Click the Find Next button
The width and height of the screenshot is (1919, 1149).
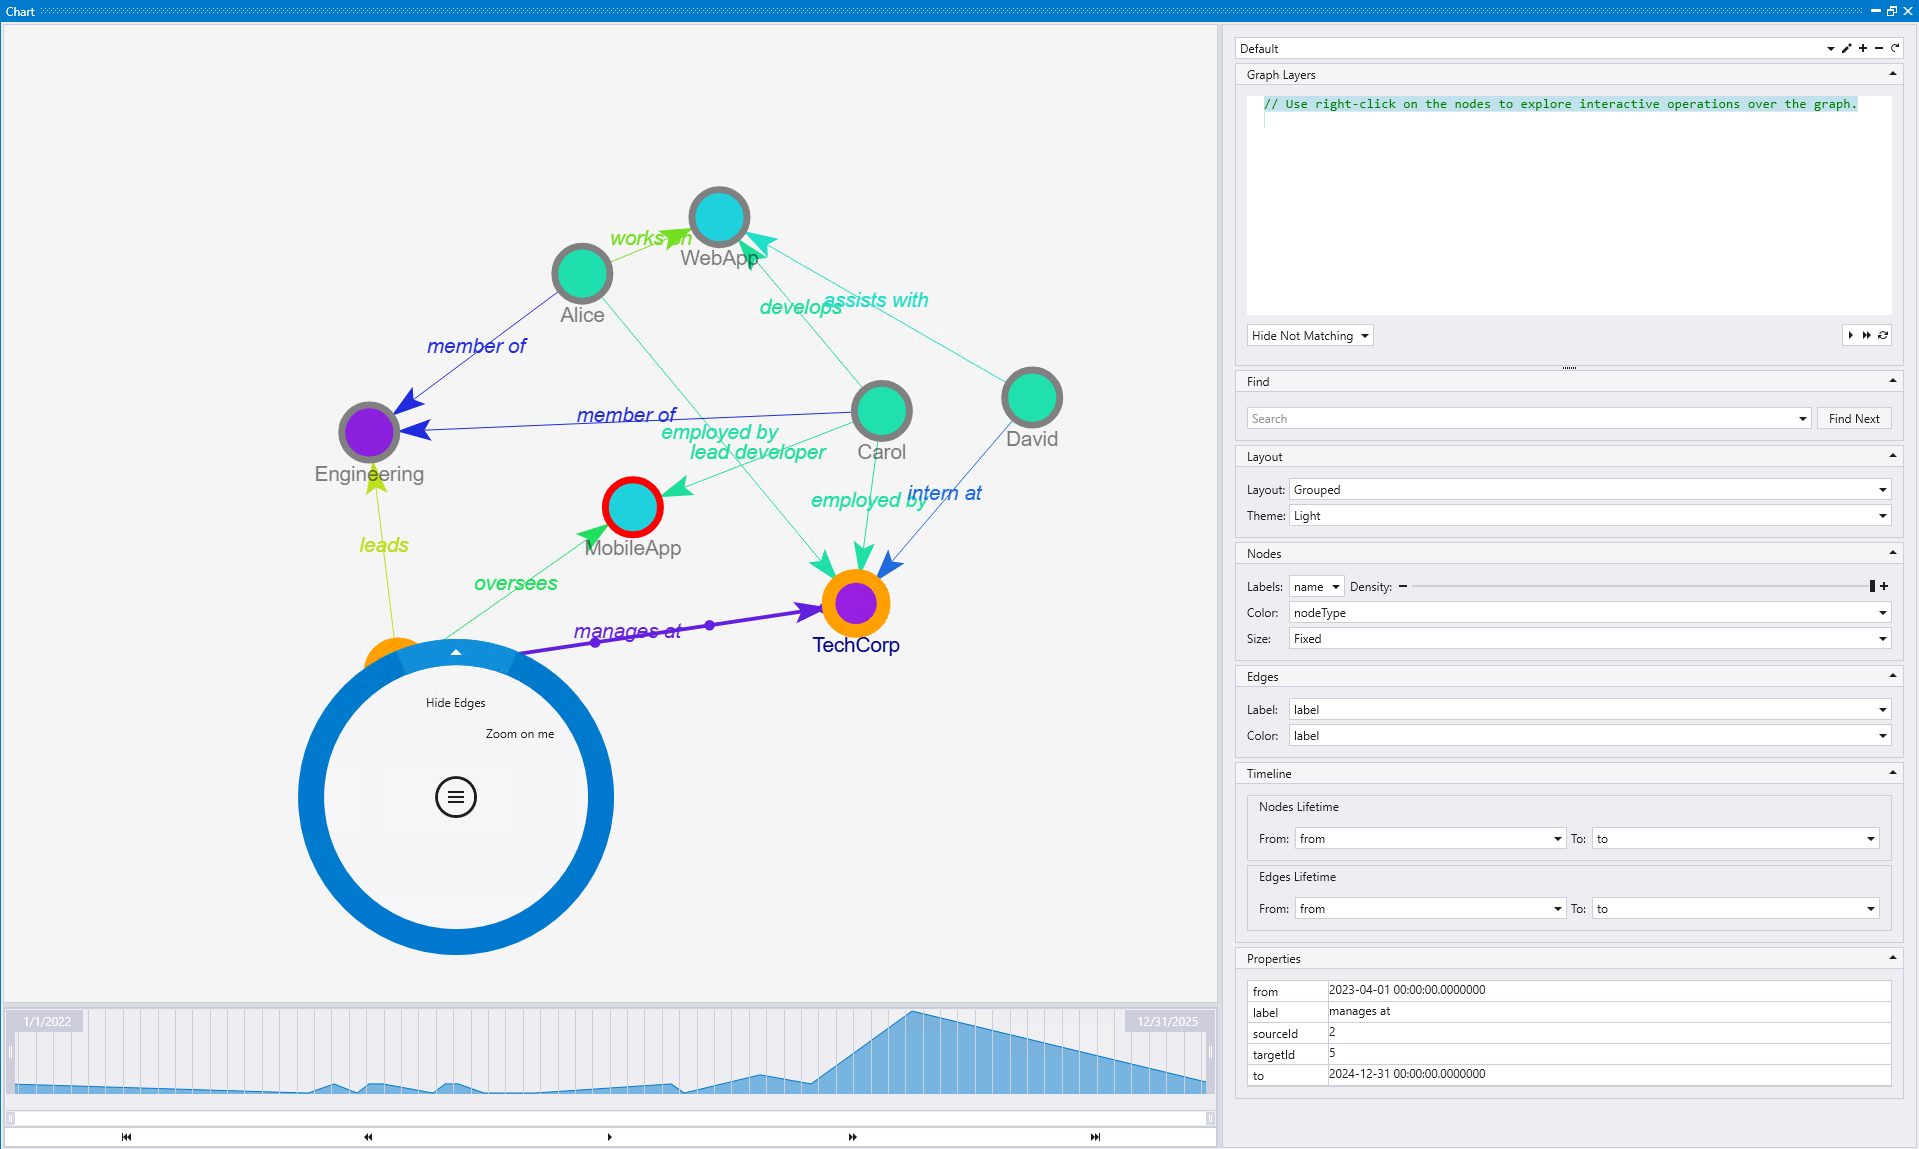click(1853, 418)
